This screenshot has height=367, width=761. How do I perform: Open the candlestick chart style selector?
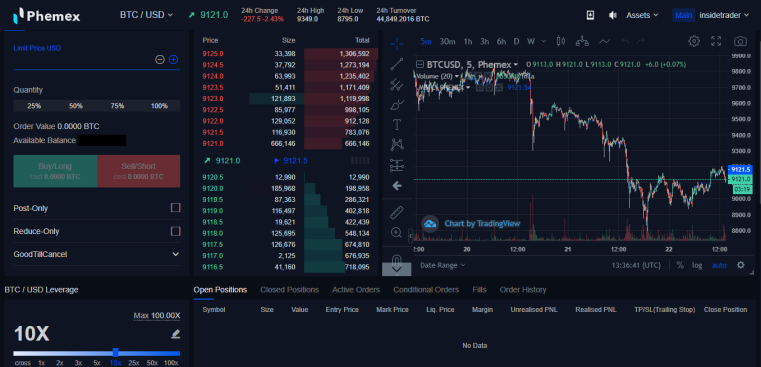point(561,41)
